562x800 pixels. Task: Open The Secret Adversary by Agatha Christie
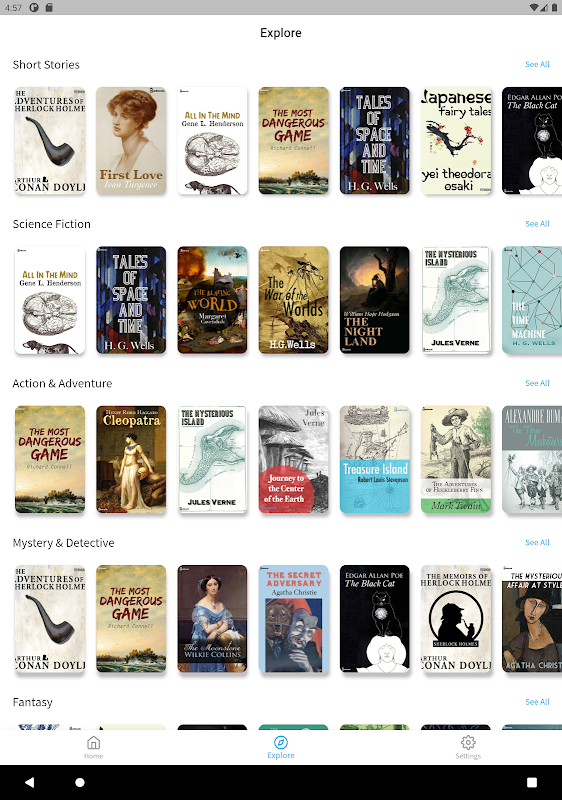click(x=293, y=619)
